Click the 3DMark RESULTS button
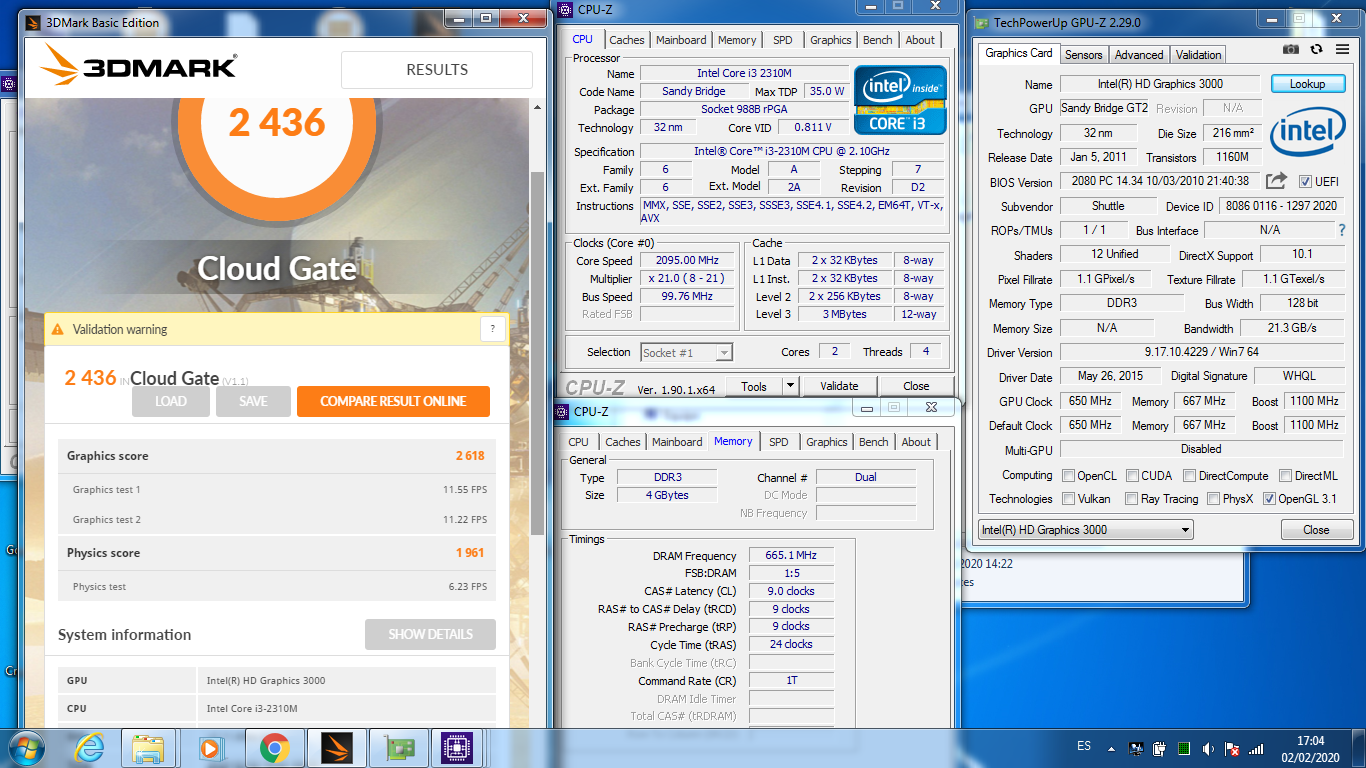This screenshot has height=768, width=1366. [437, 70]
